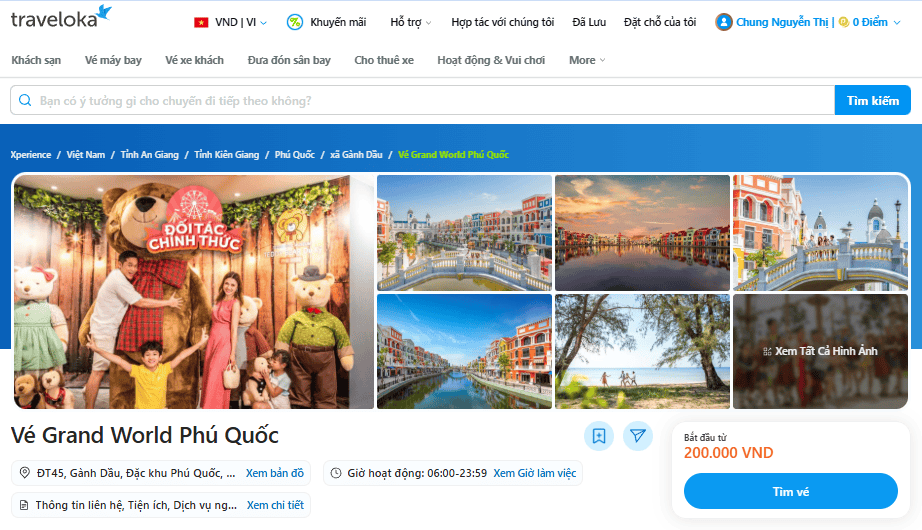The height and width of the screenshot is (530, 922).
Task: Click the gold points coin icon
Action: 844,22
